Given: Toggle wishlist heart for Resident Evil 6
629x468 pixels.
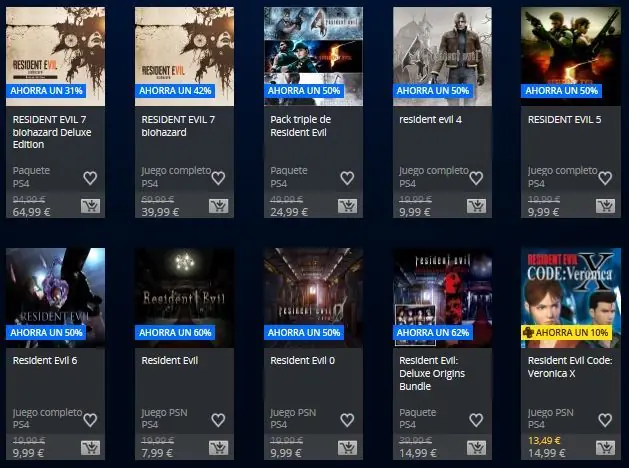Looking at the screenshot, I should [90, 419].
